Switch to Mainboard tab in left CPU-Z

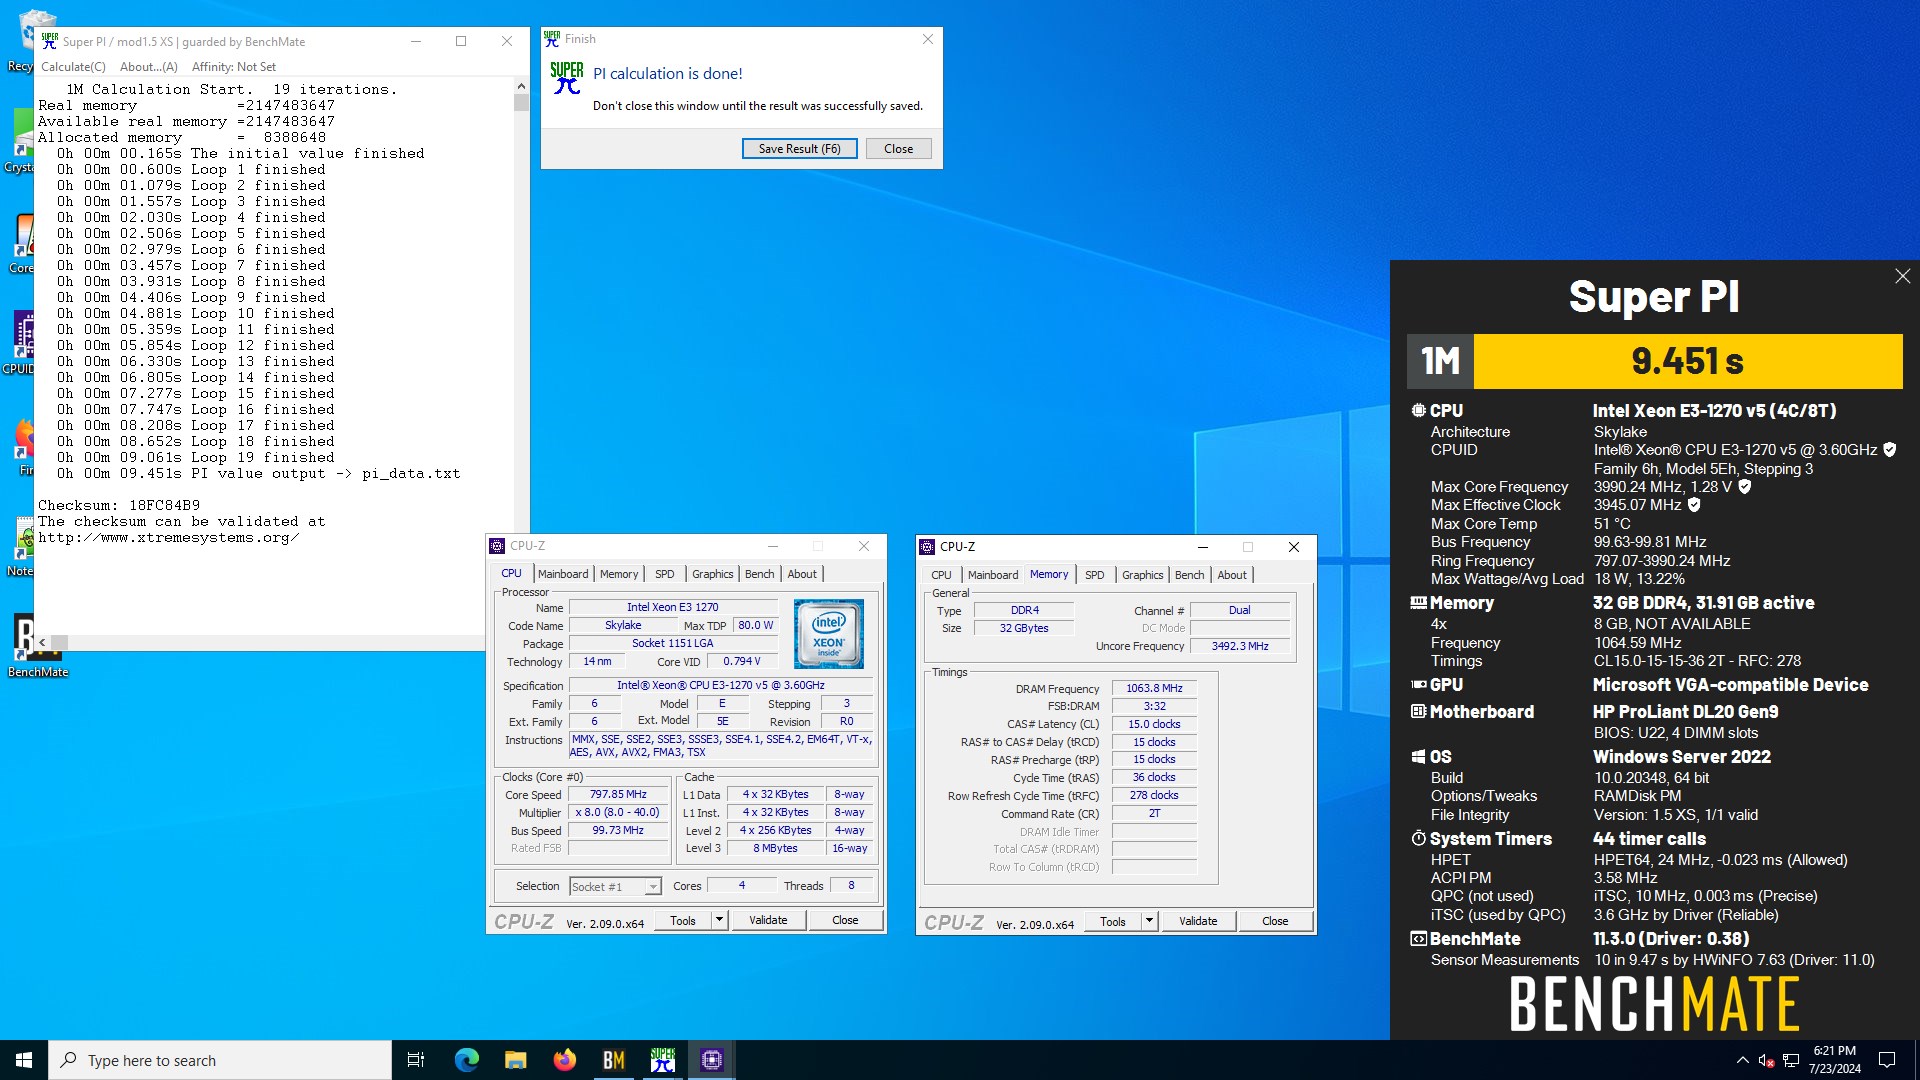pos(563,573)
